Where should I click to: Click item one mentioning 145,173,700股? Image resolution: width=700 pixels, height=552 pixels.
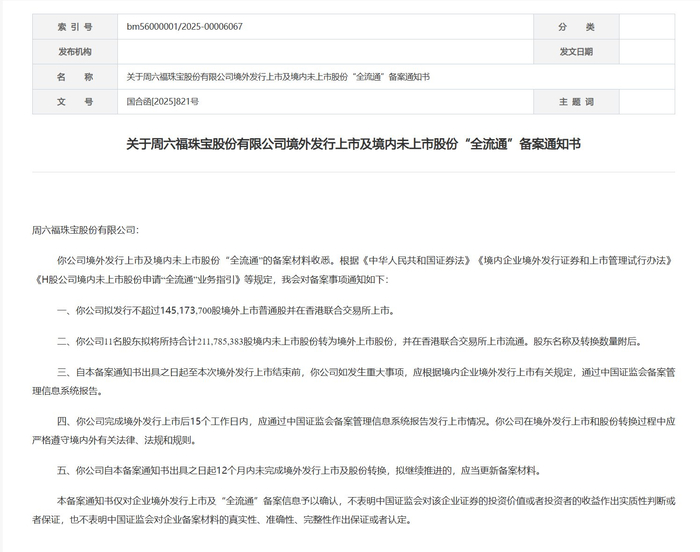(226, 310)
